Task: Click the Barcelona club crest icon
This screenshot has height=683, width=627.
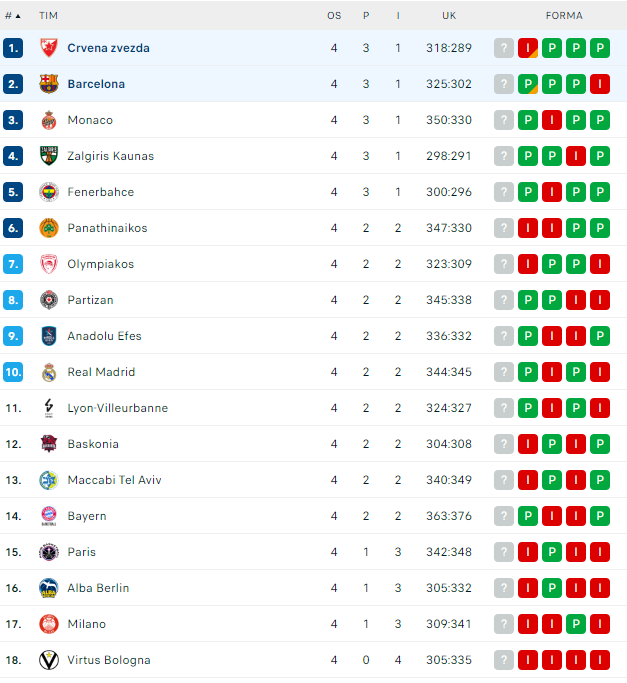Action: pos(49,84)
